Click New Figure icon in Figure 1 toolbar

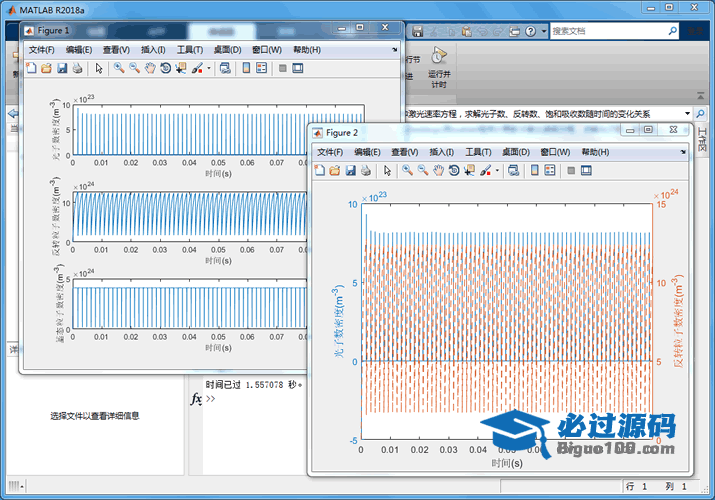coord(31,68)
